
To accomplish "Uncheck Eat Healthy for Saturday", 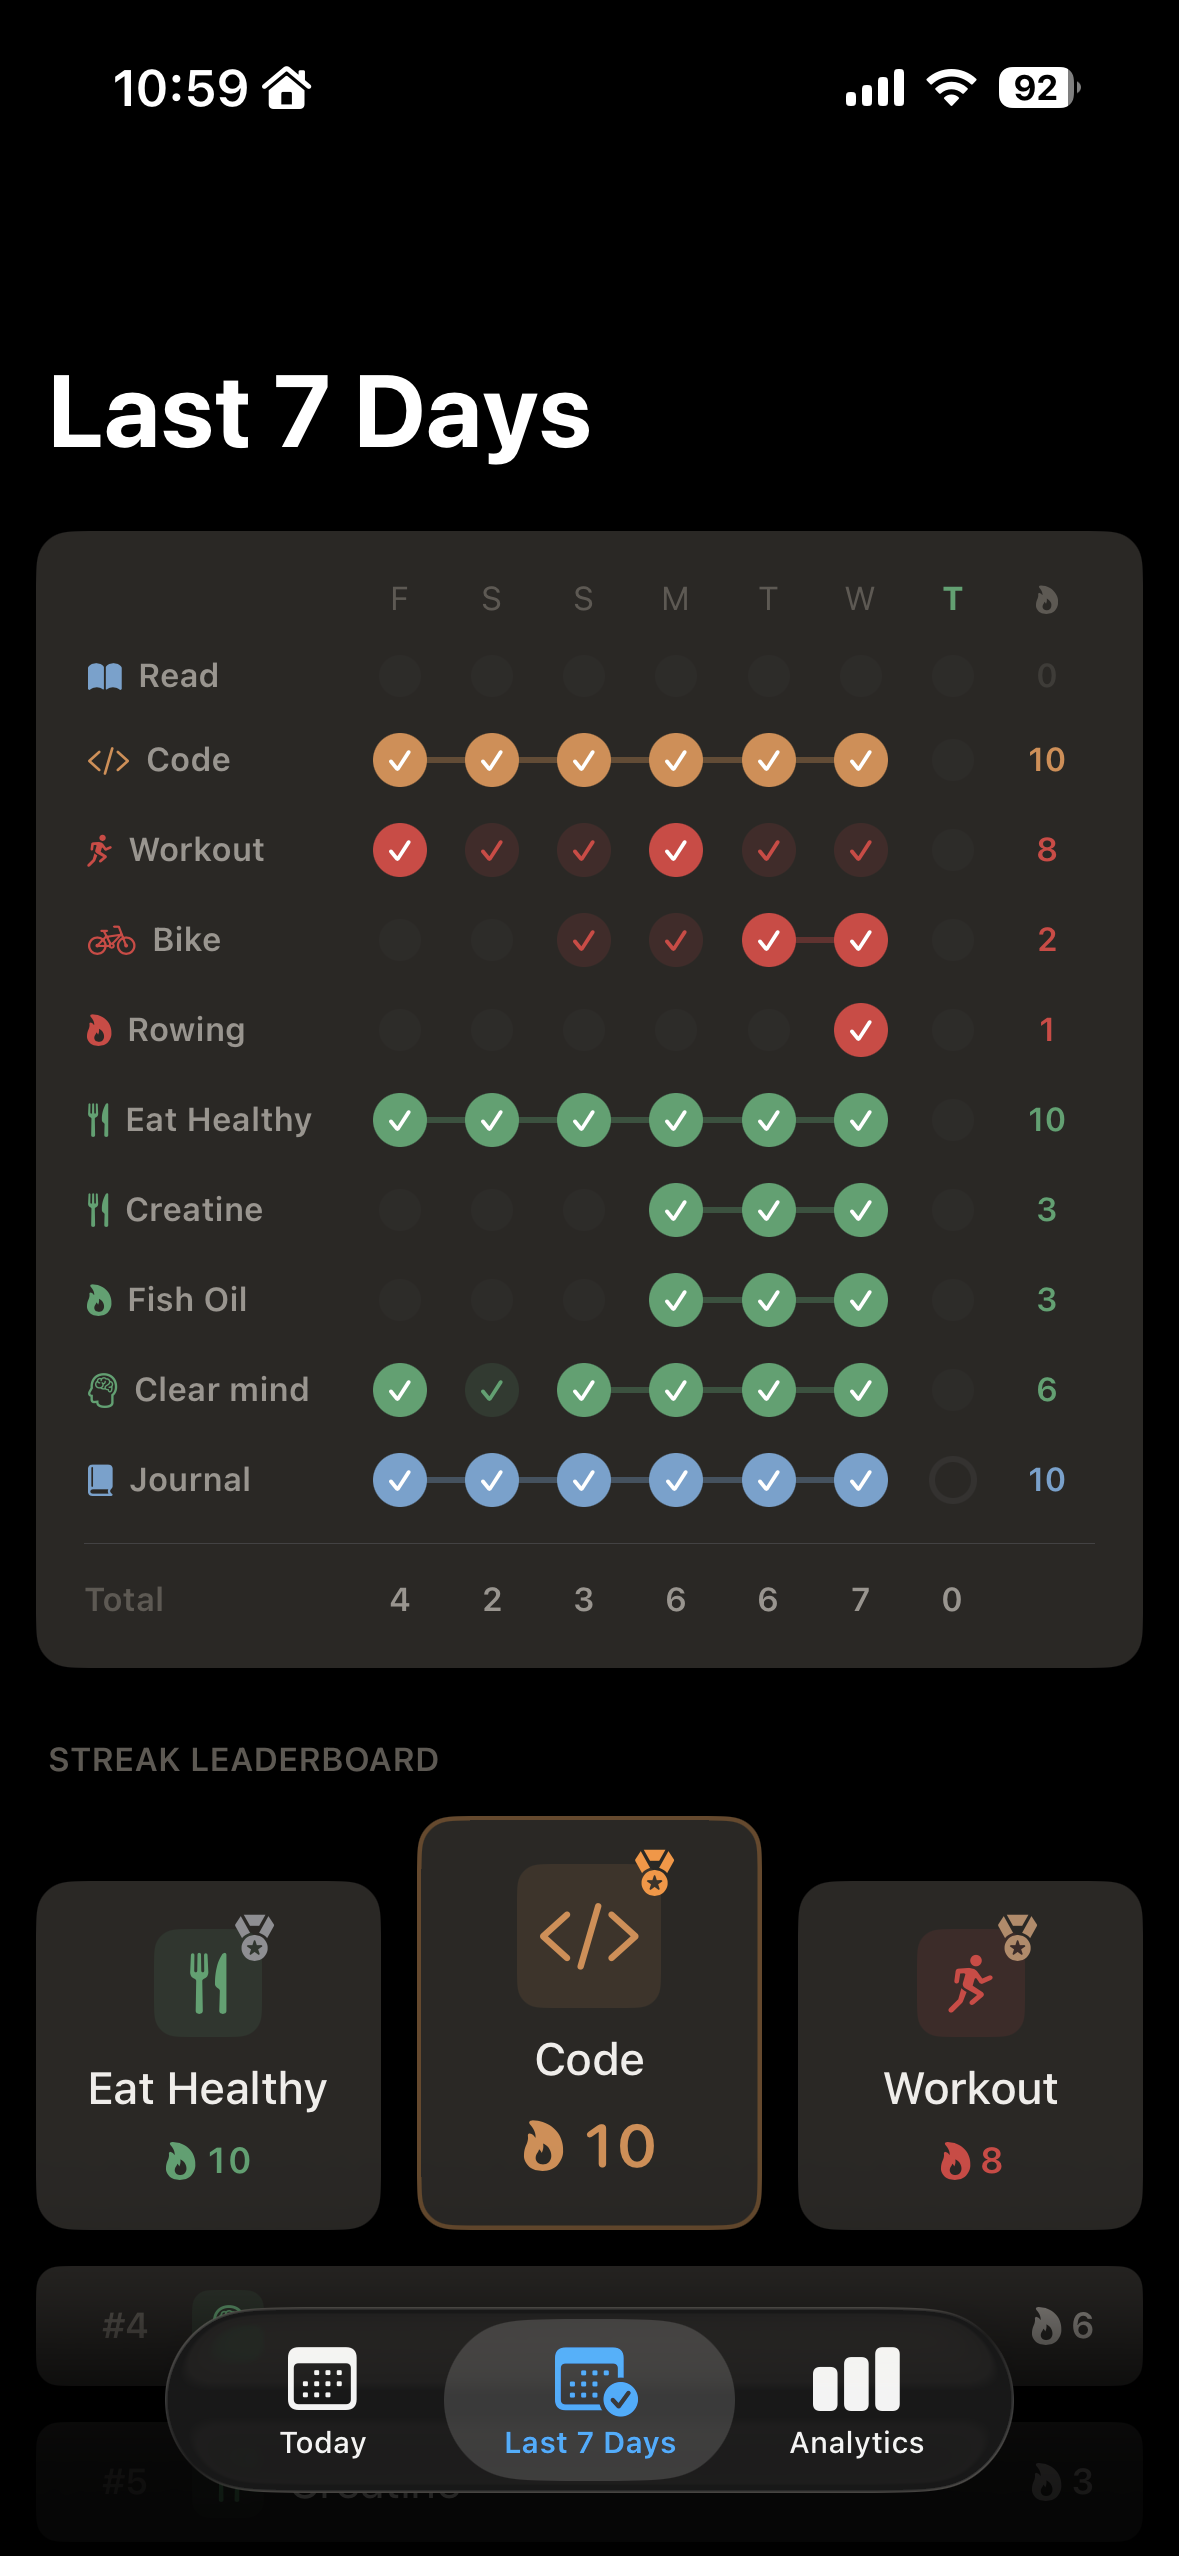I will (x=492, y=1119).
